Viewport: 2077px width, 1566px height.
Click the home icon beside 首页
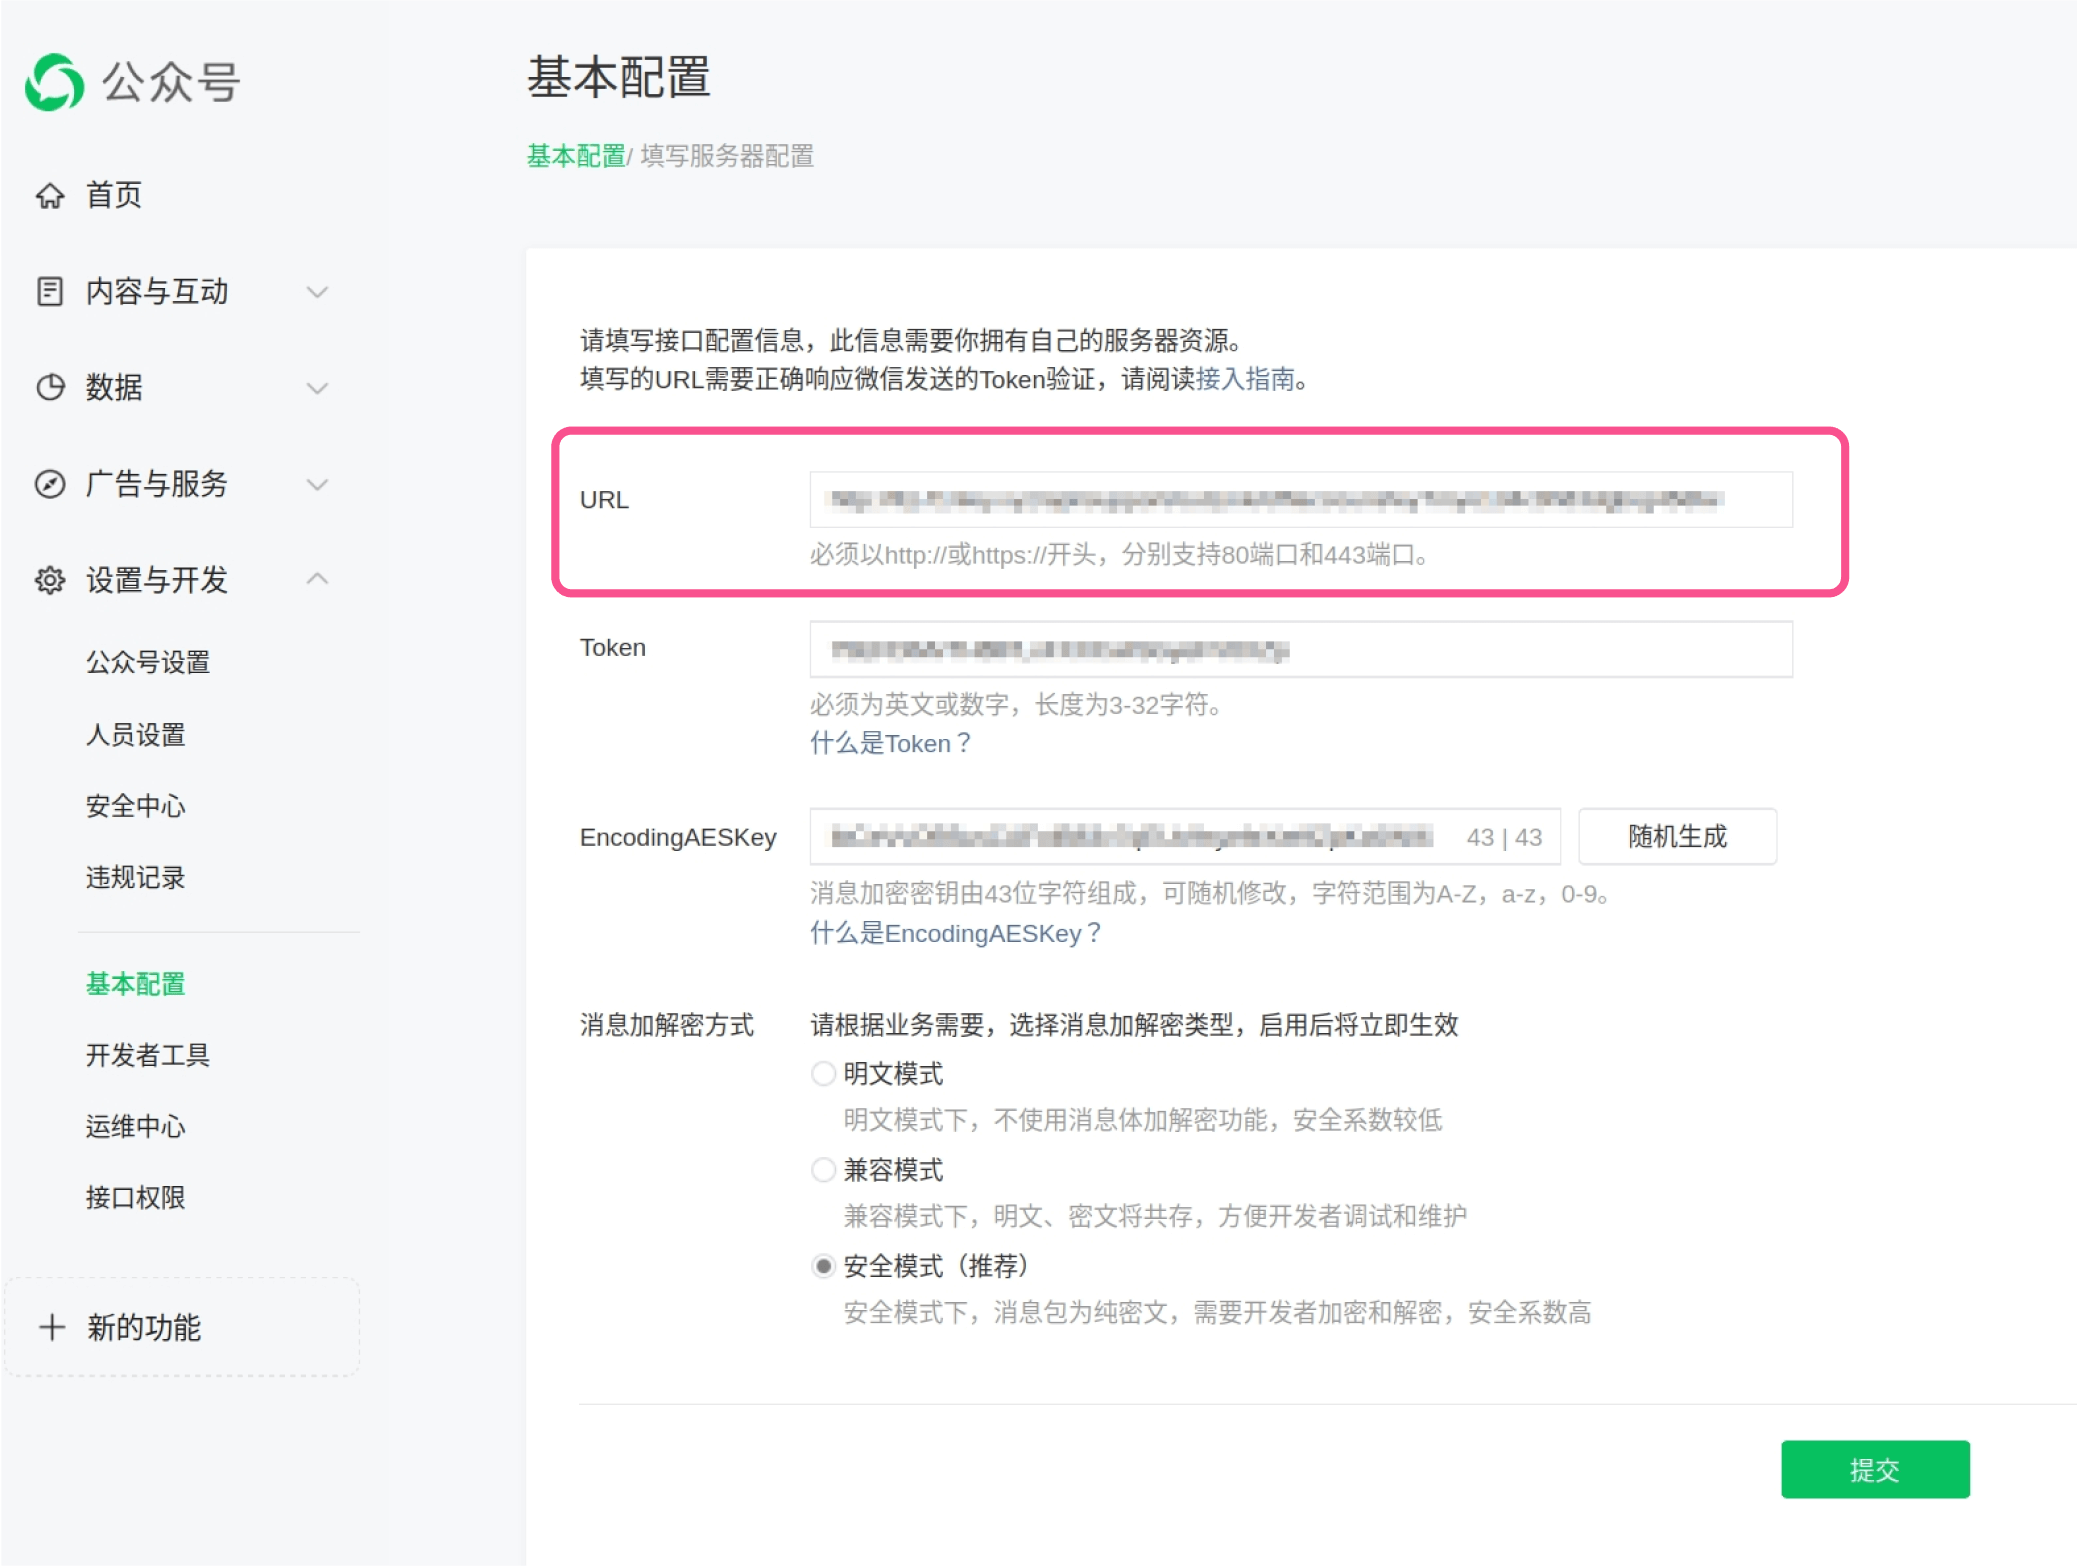50,195
